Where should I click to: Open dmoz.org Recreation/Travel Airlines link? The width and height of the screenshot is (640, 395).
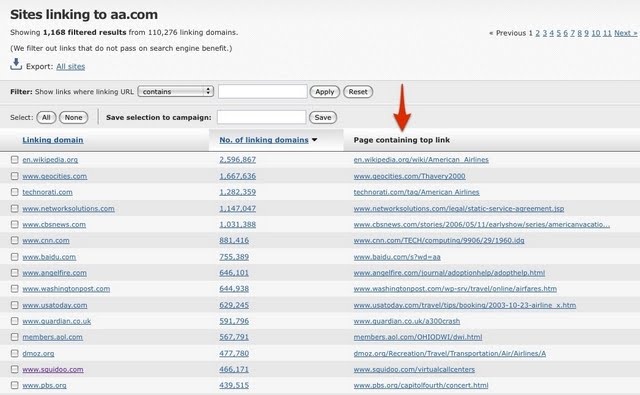(449, 353)
